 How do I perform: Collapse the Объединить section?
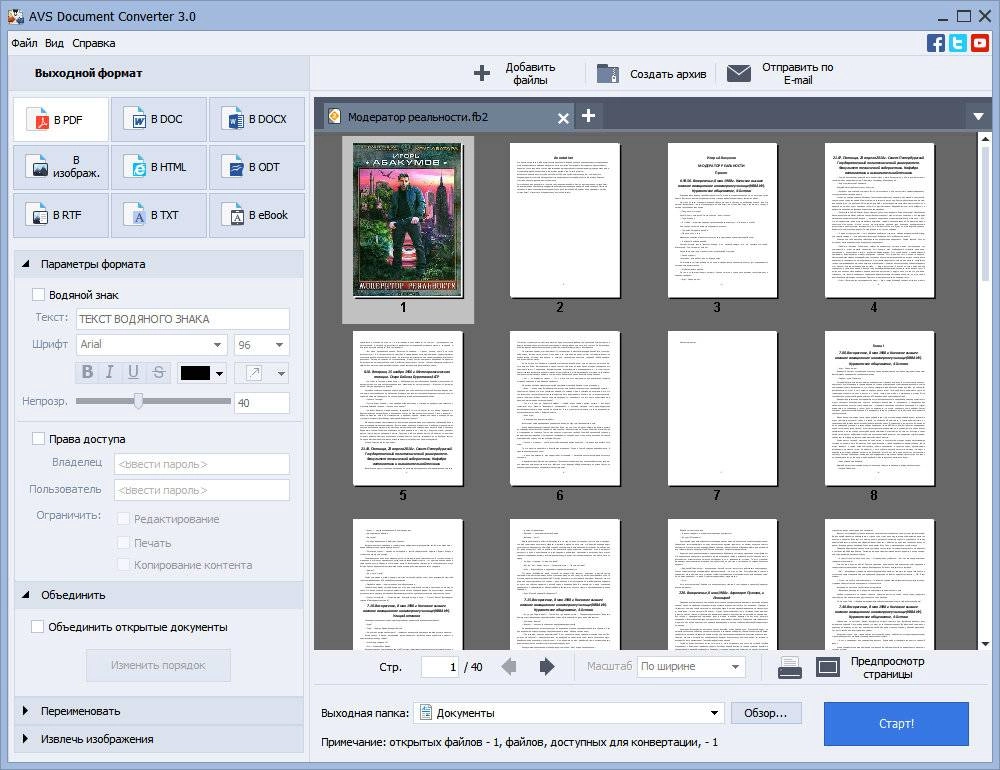[x=26, y=595]
